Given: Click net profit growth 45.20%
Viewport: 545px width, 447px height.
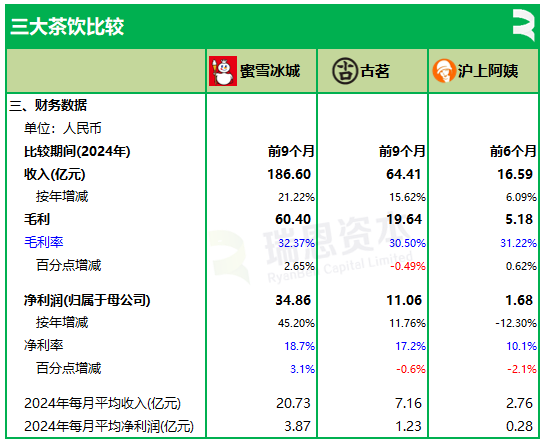Looking at the screenshot, I should (296, 323).
